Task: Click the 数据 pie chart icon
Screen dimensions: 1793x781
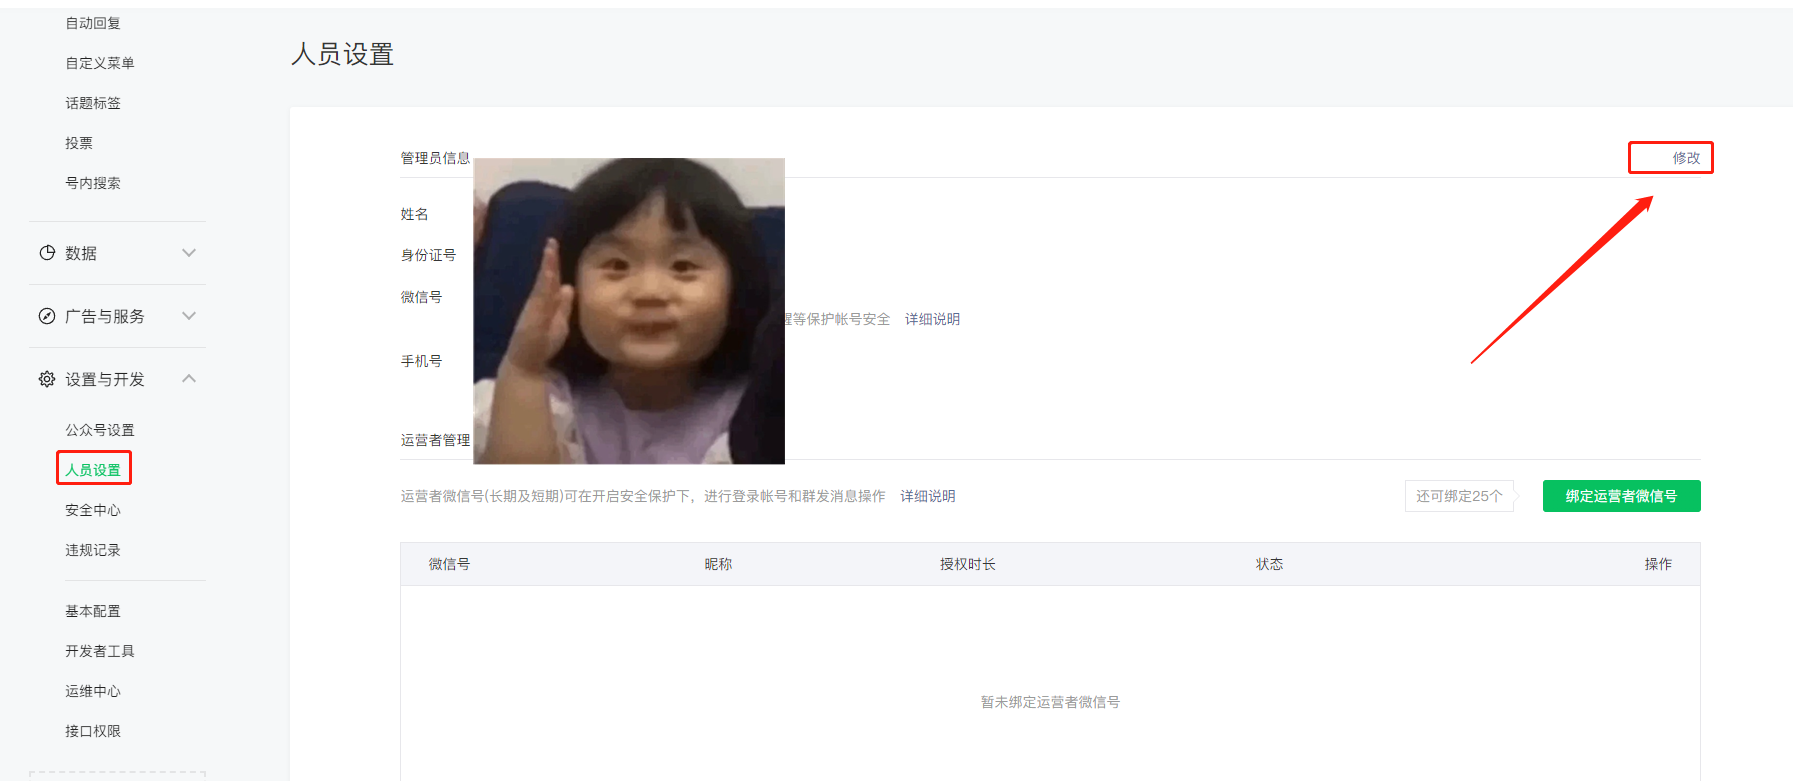Action: (x=47, y=253)
